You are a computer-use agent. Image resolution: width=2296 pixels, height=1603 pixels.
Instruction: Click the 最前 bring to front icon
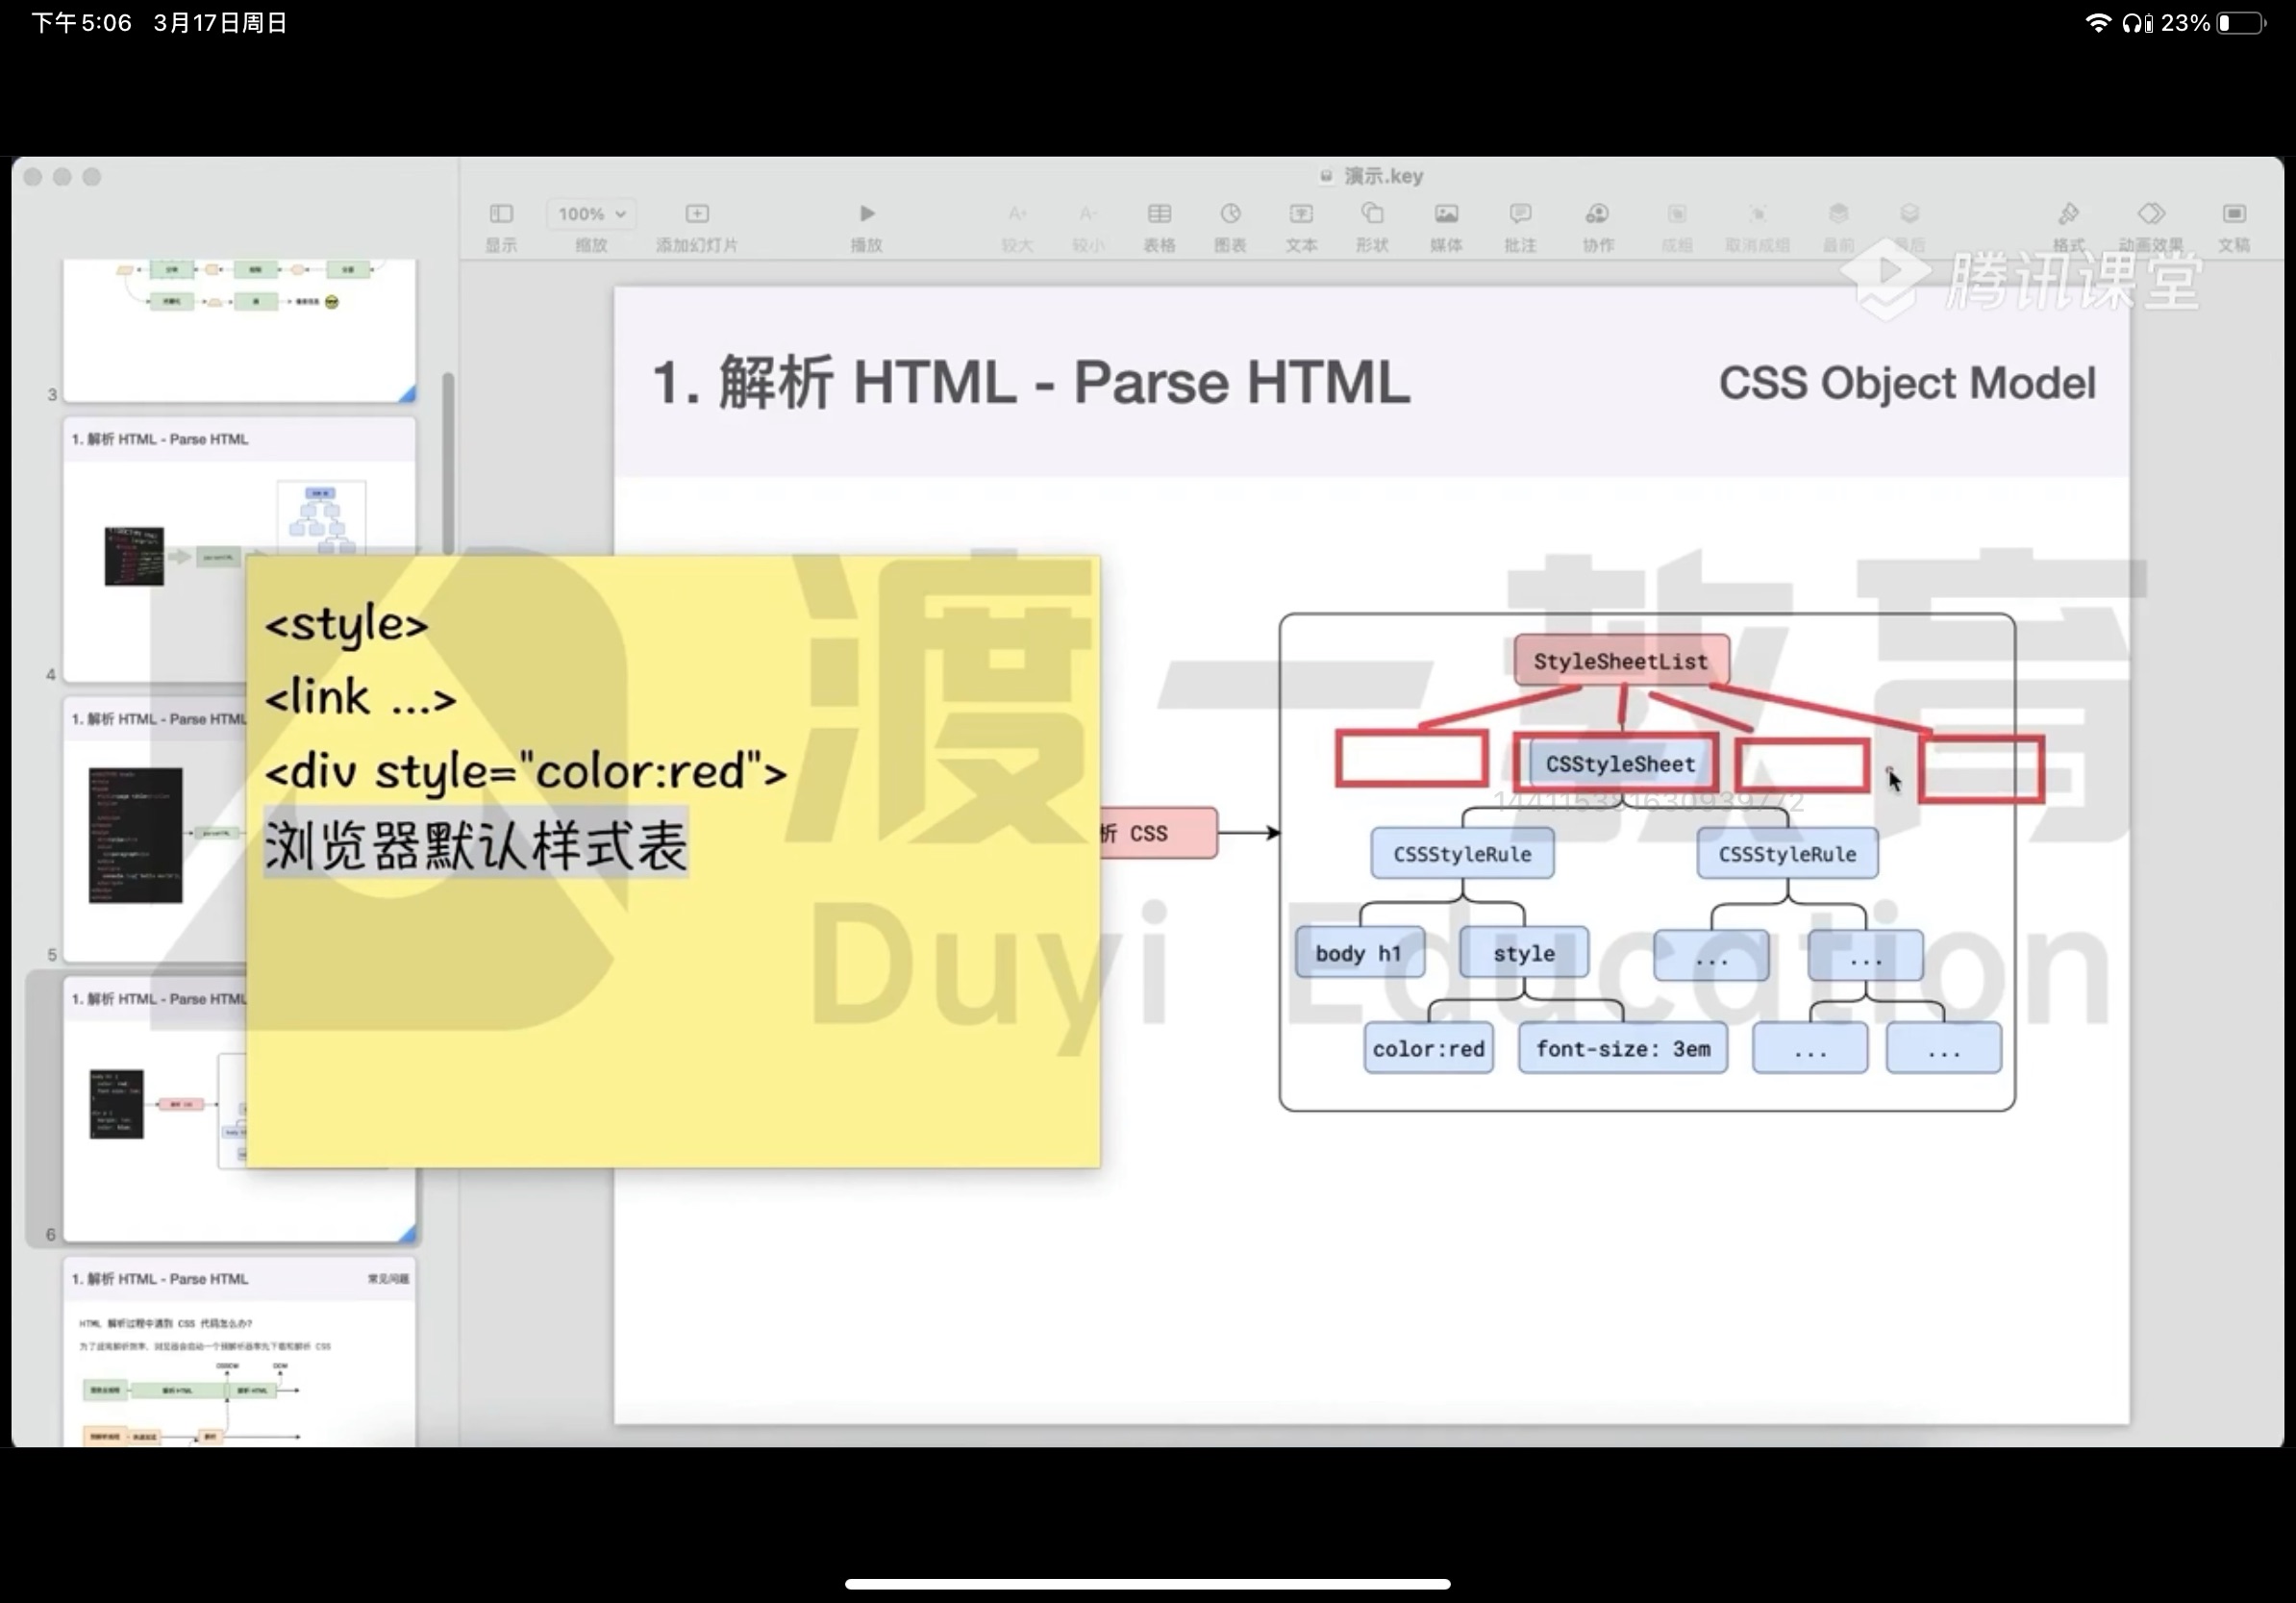click(1838, 214)
